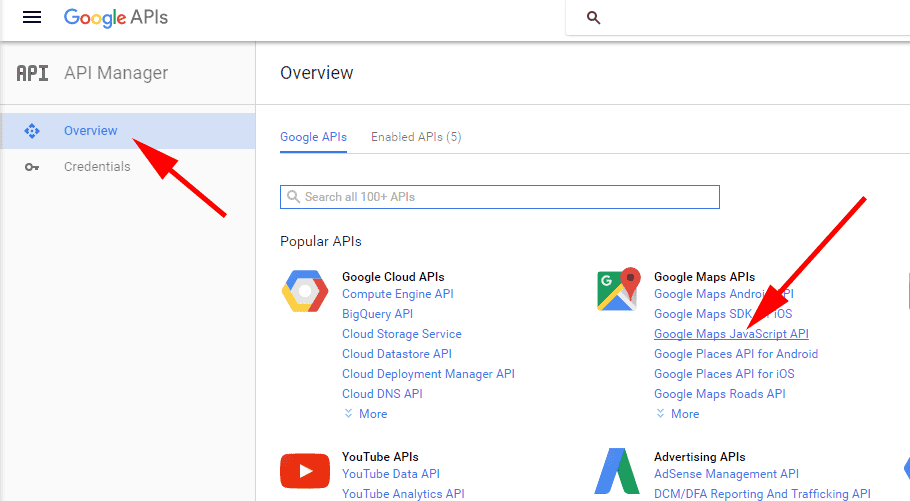Click the Credentials key icon in sidebar
Image resolution: width=910 pixels, height=501 pixels.
(31, 167)
